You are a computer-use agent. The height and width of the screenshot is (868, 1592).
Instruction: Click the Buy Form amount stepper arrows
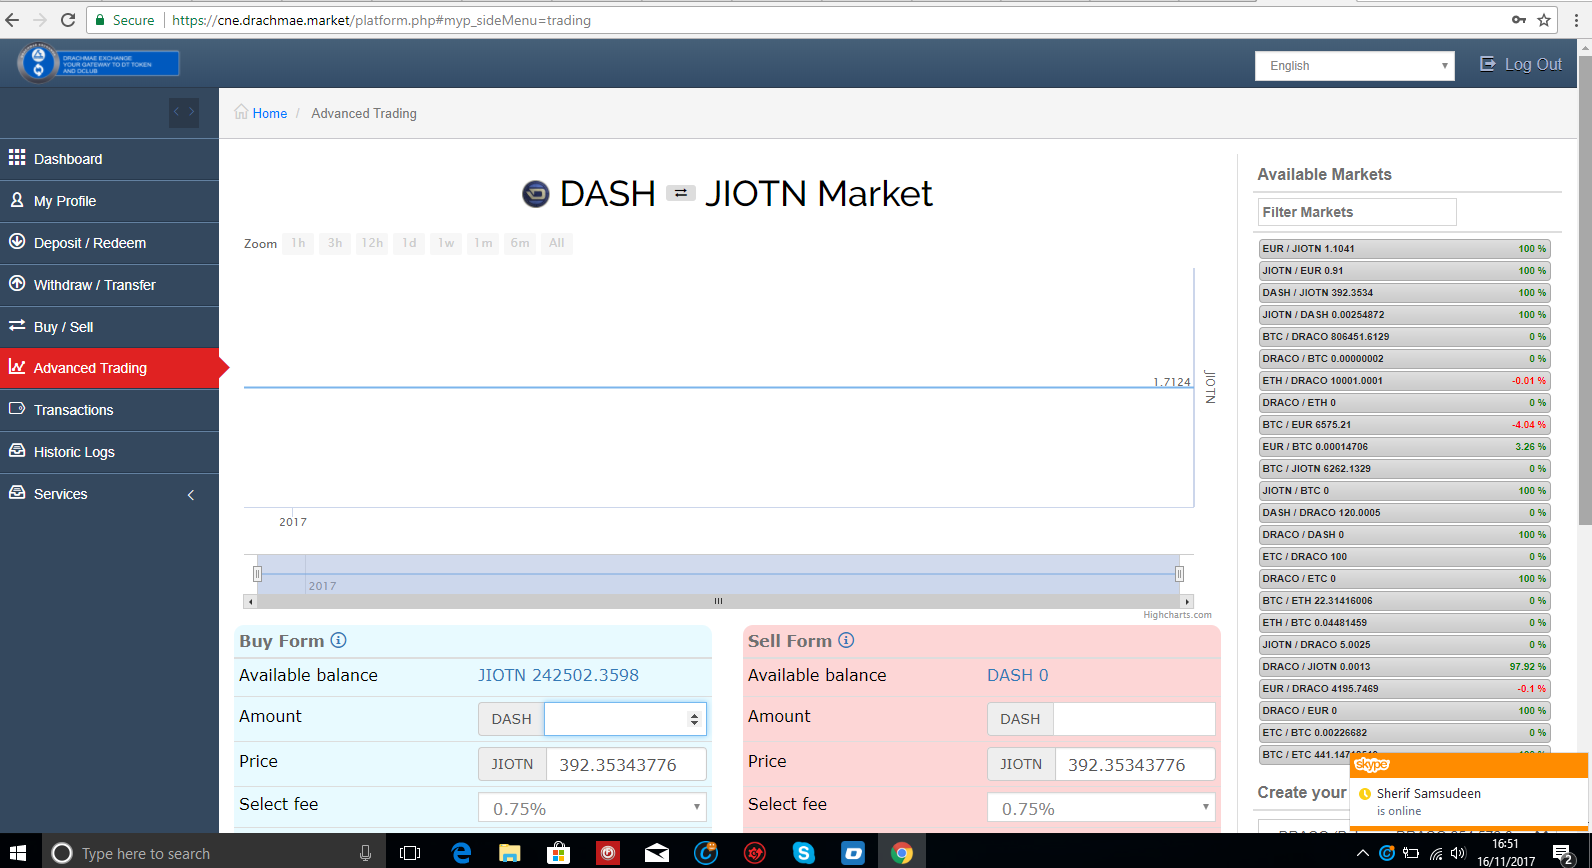694,719
